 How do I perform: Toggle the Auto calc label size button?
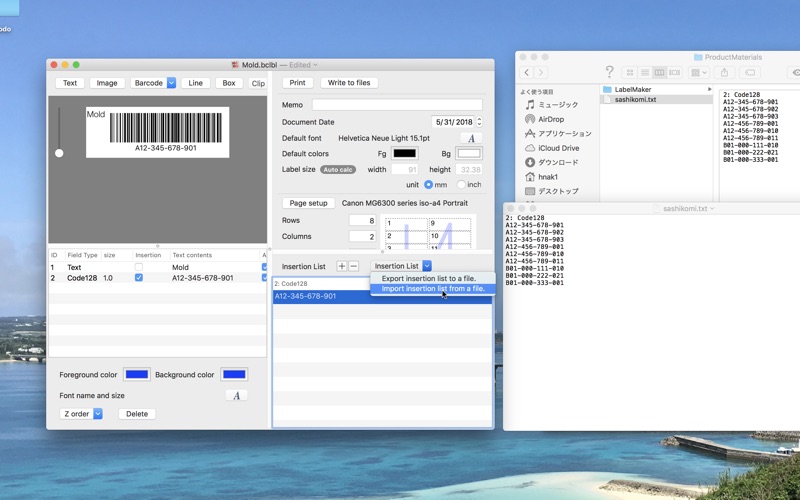pyautogui.click(x=338, y=169)
